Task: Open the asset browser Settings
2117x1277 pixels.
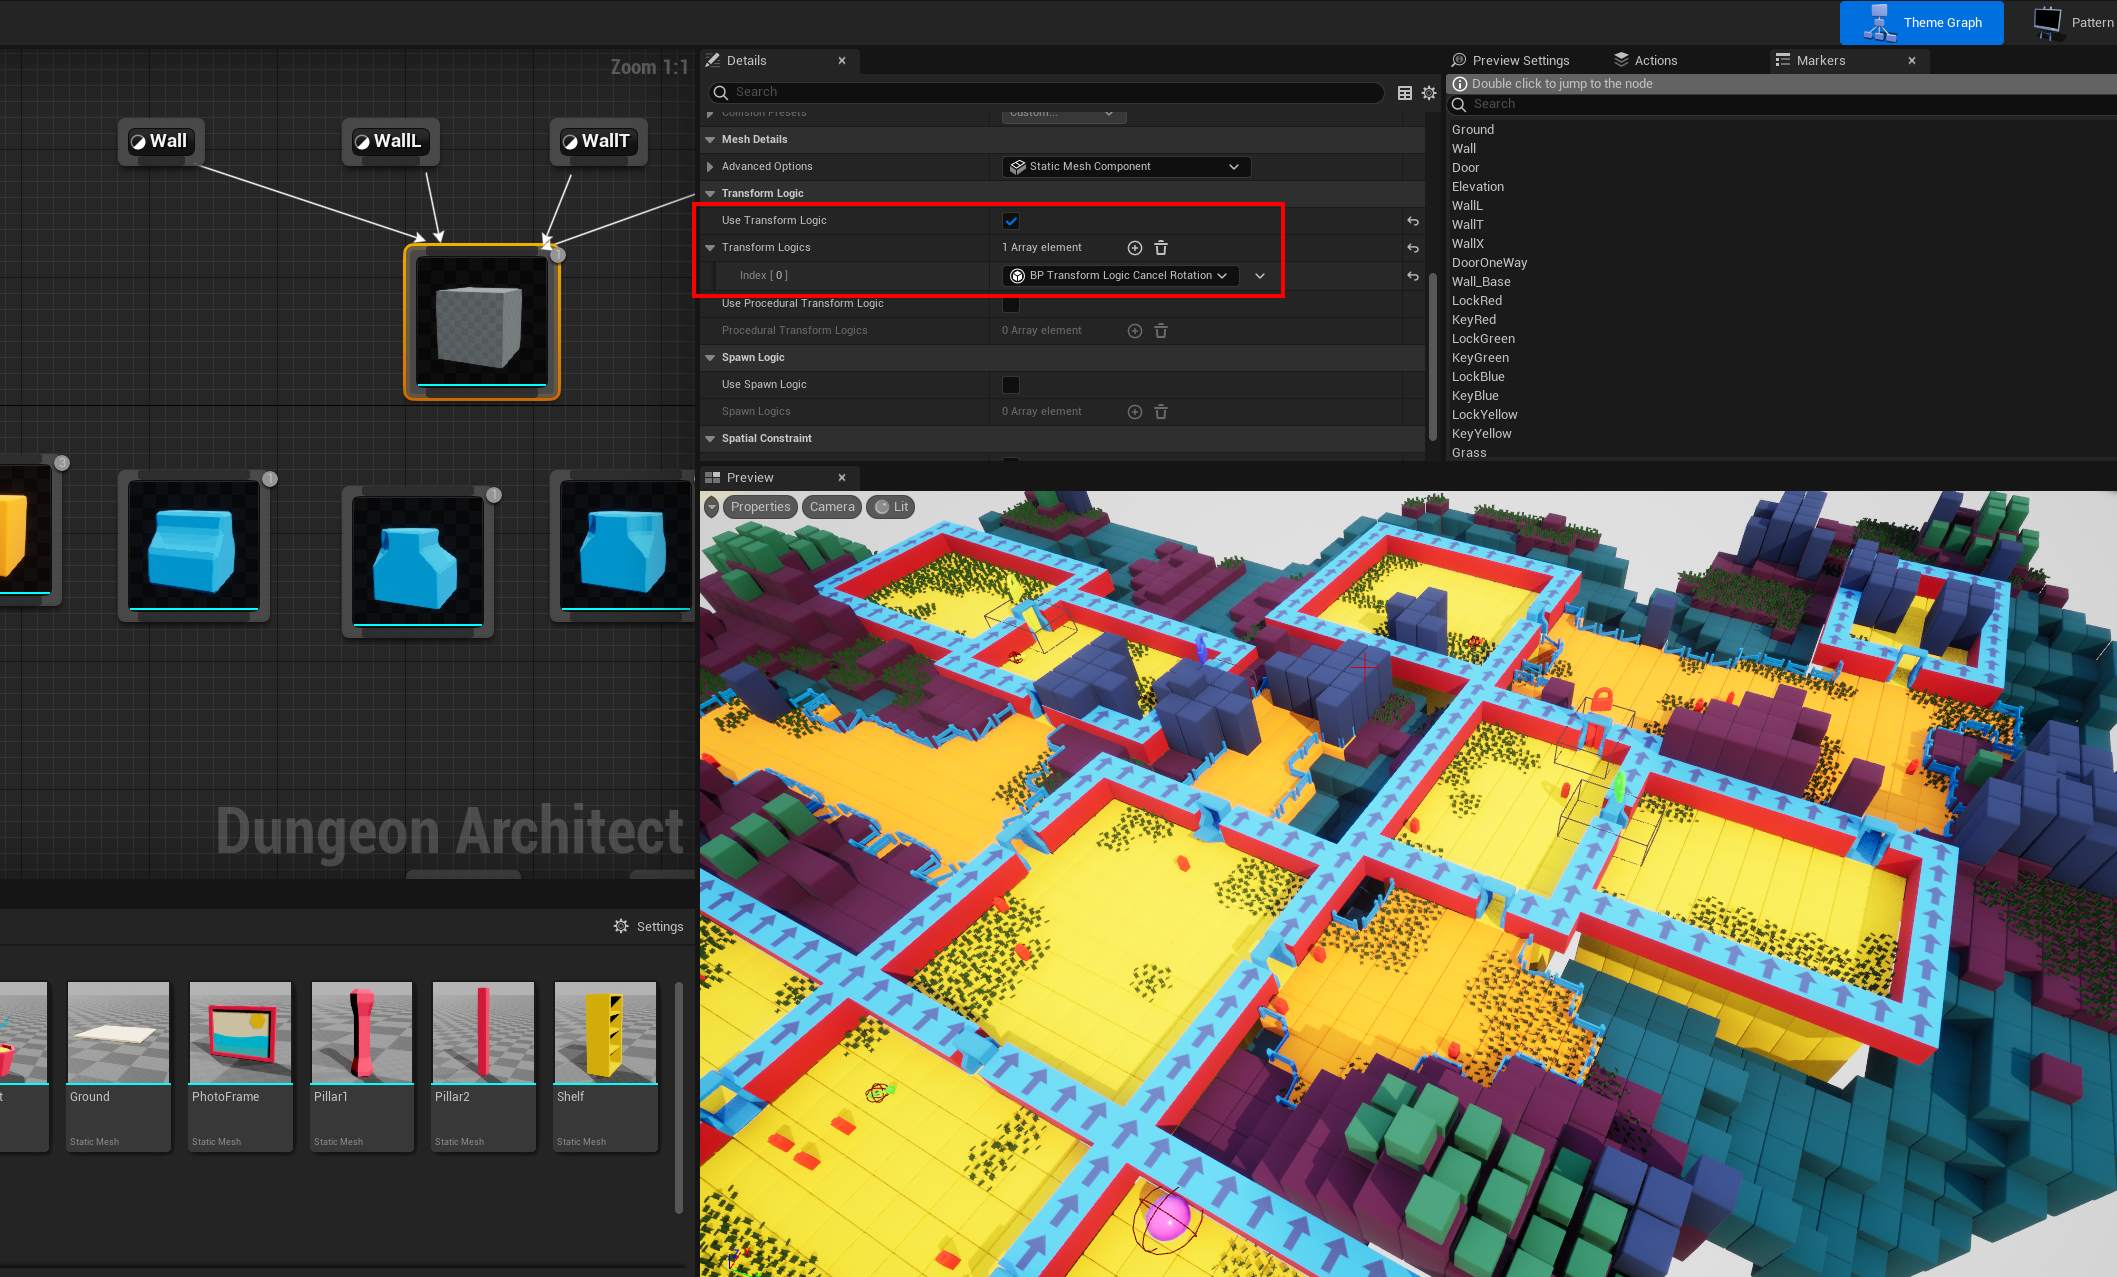Action: [649, 927]
